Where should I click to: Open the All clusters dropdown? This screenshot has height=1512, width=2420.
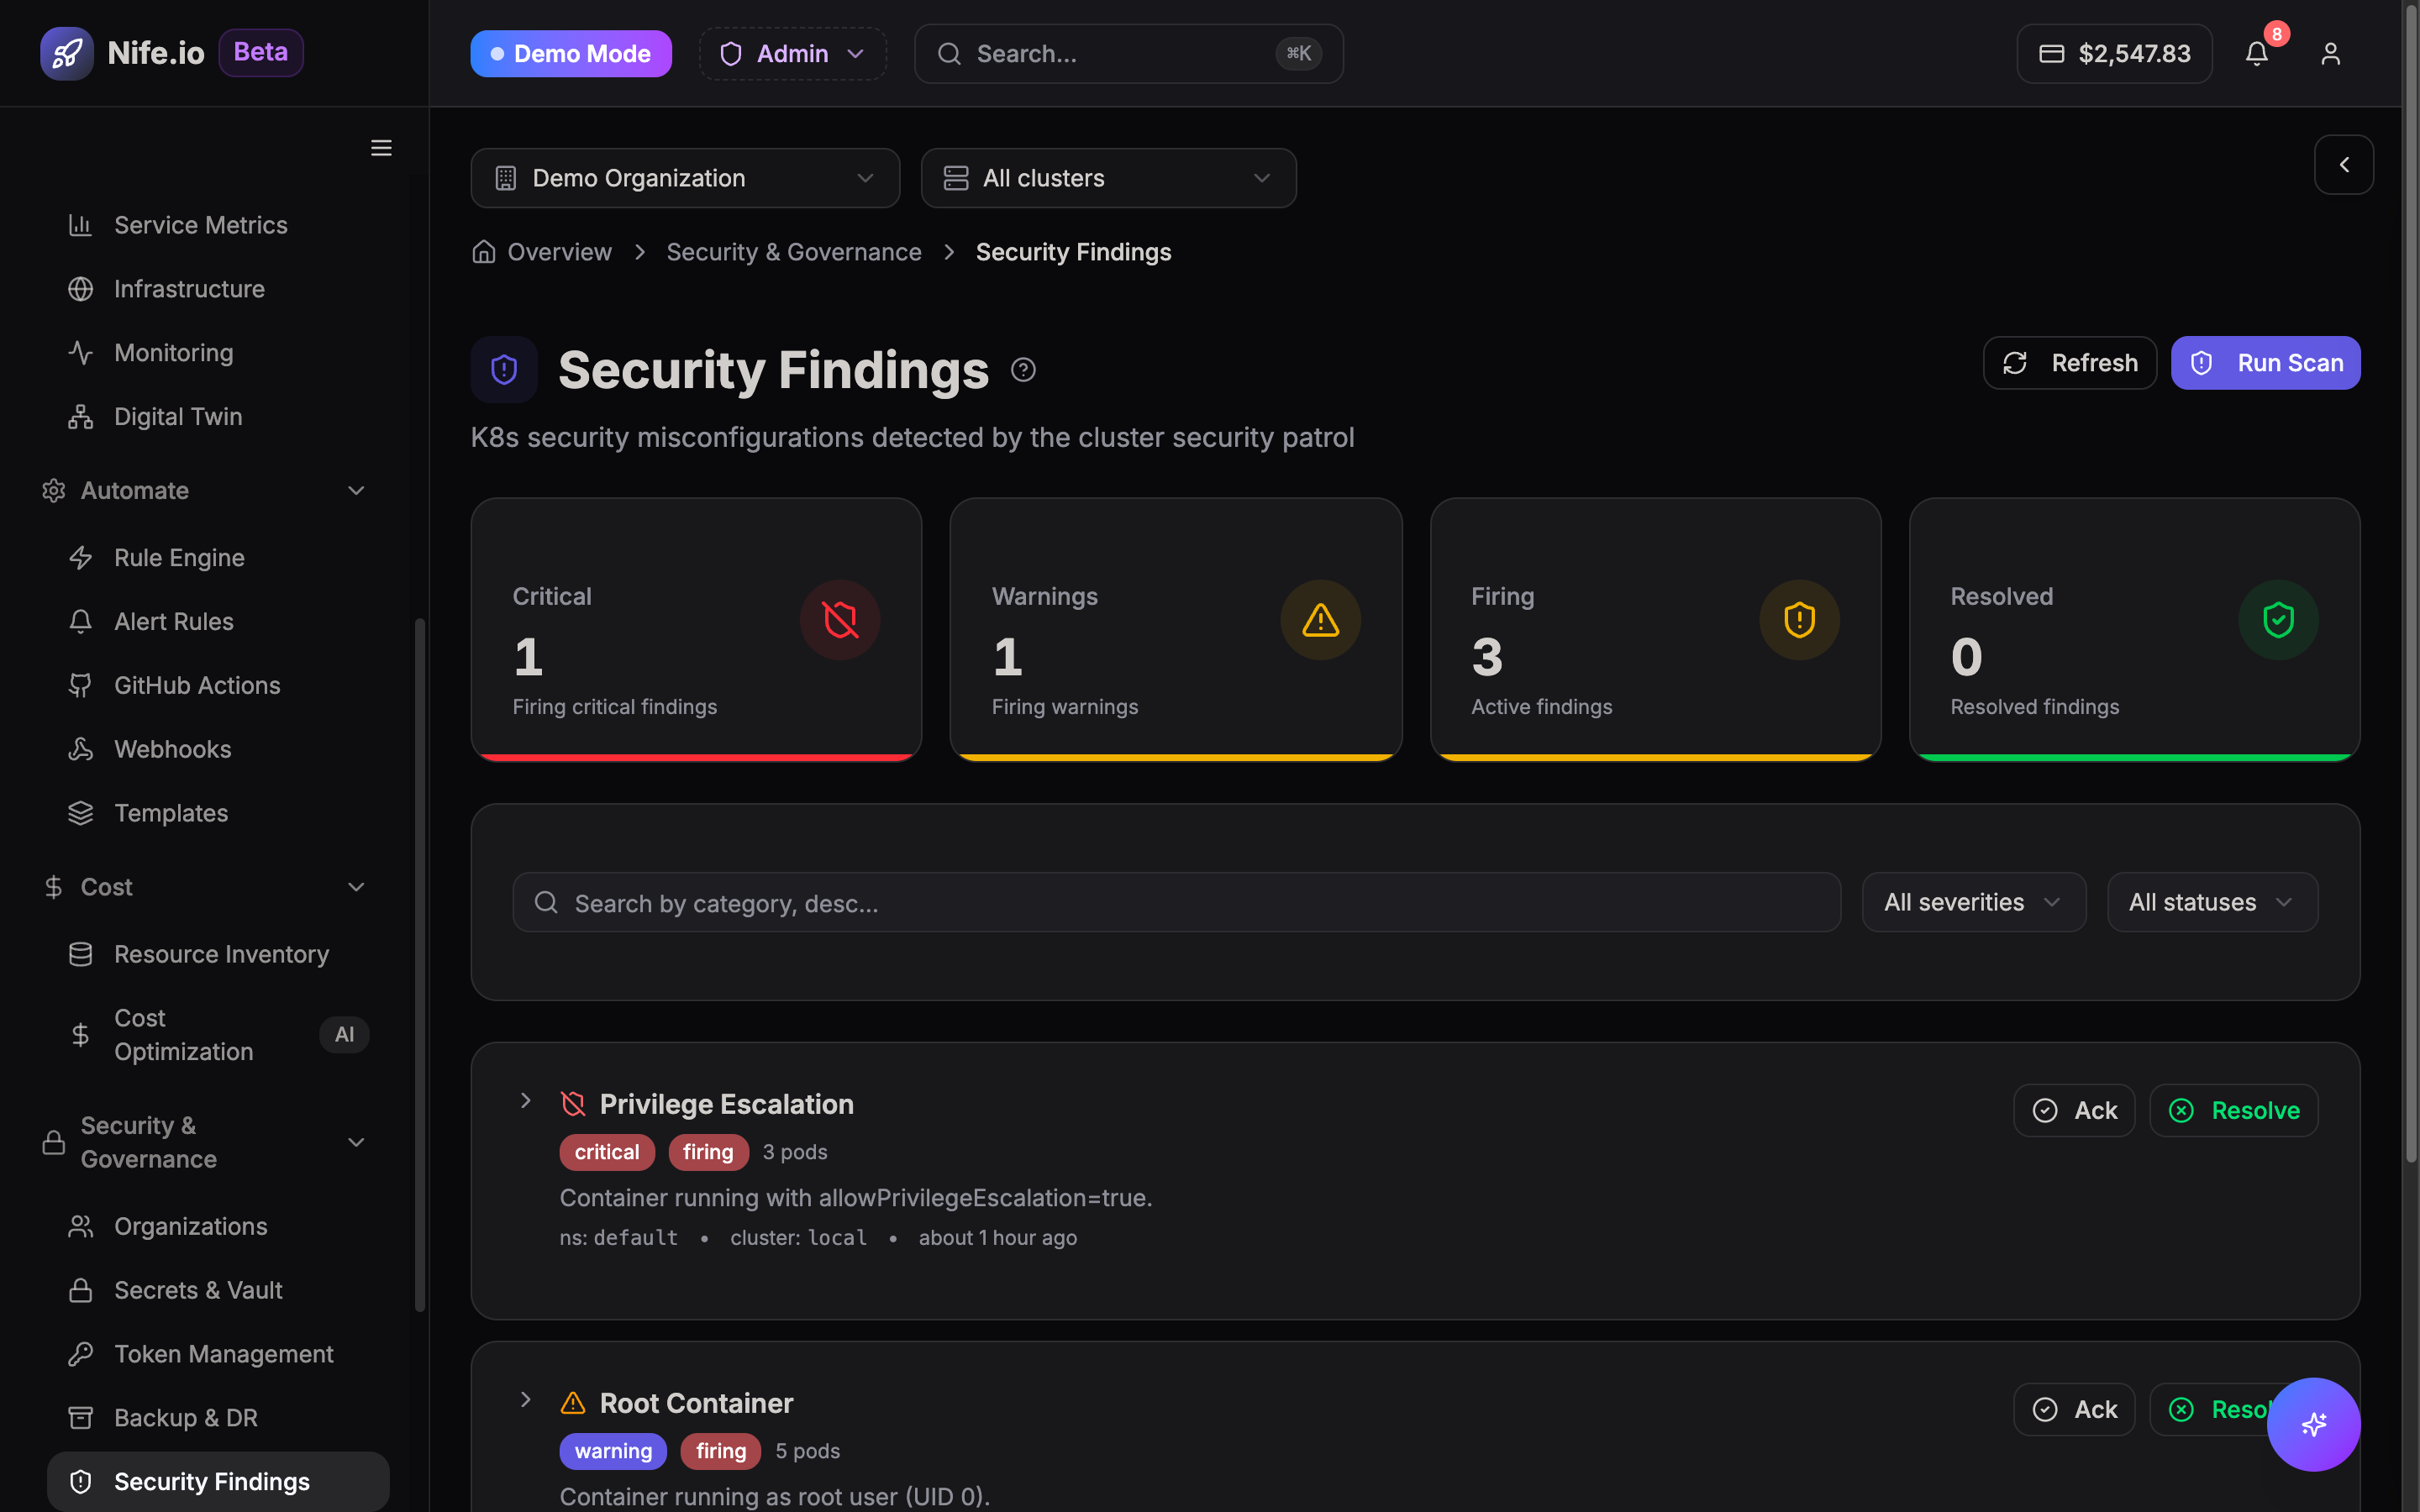pyautogui.click(x=1108, y=178)
